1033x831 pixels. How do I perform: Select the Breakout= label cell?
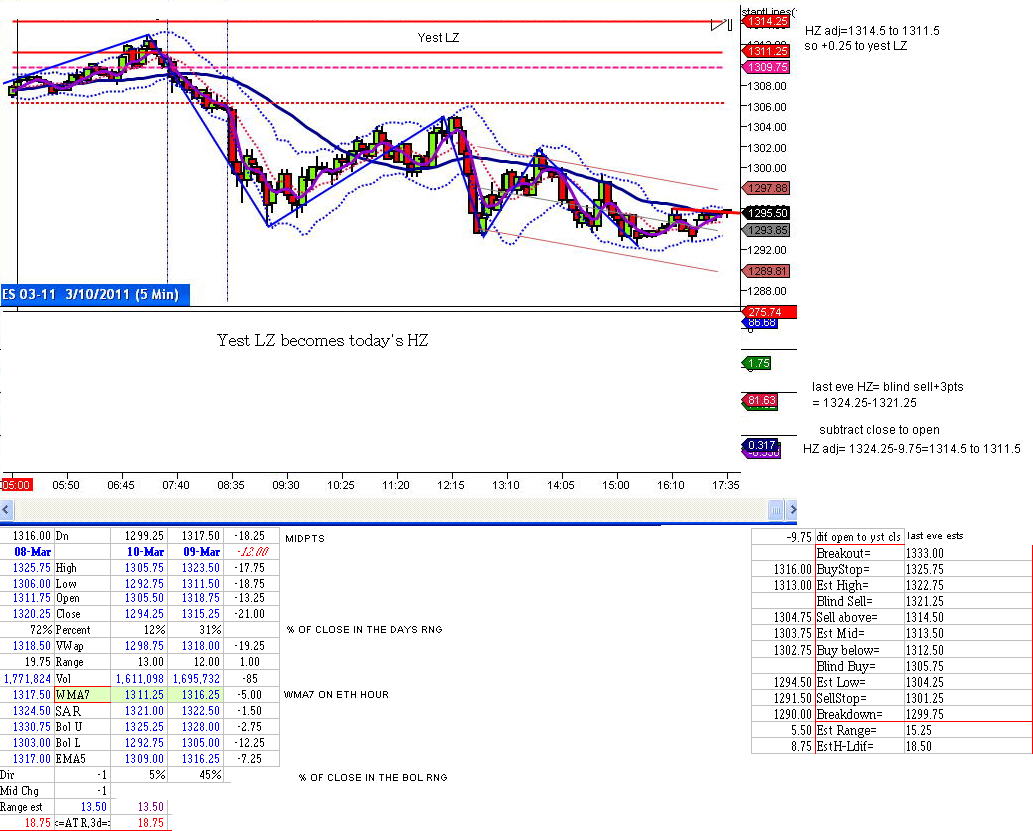click(x=860, y=554)
